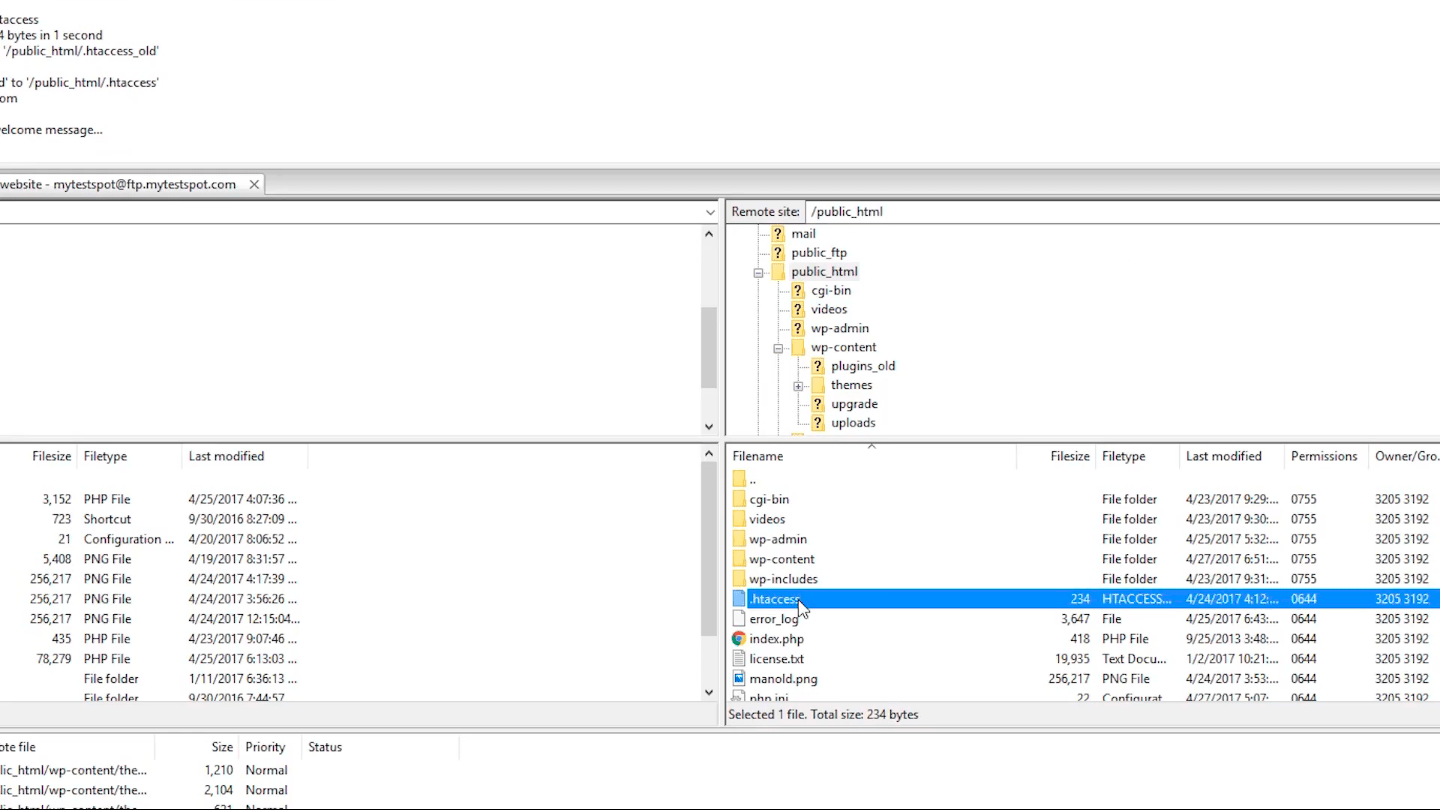
Task: Click wp-content folder icon in file list
Action: tap(739, 559)
